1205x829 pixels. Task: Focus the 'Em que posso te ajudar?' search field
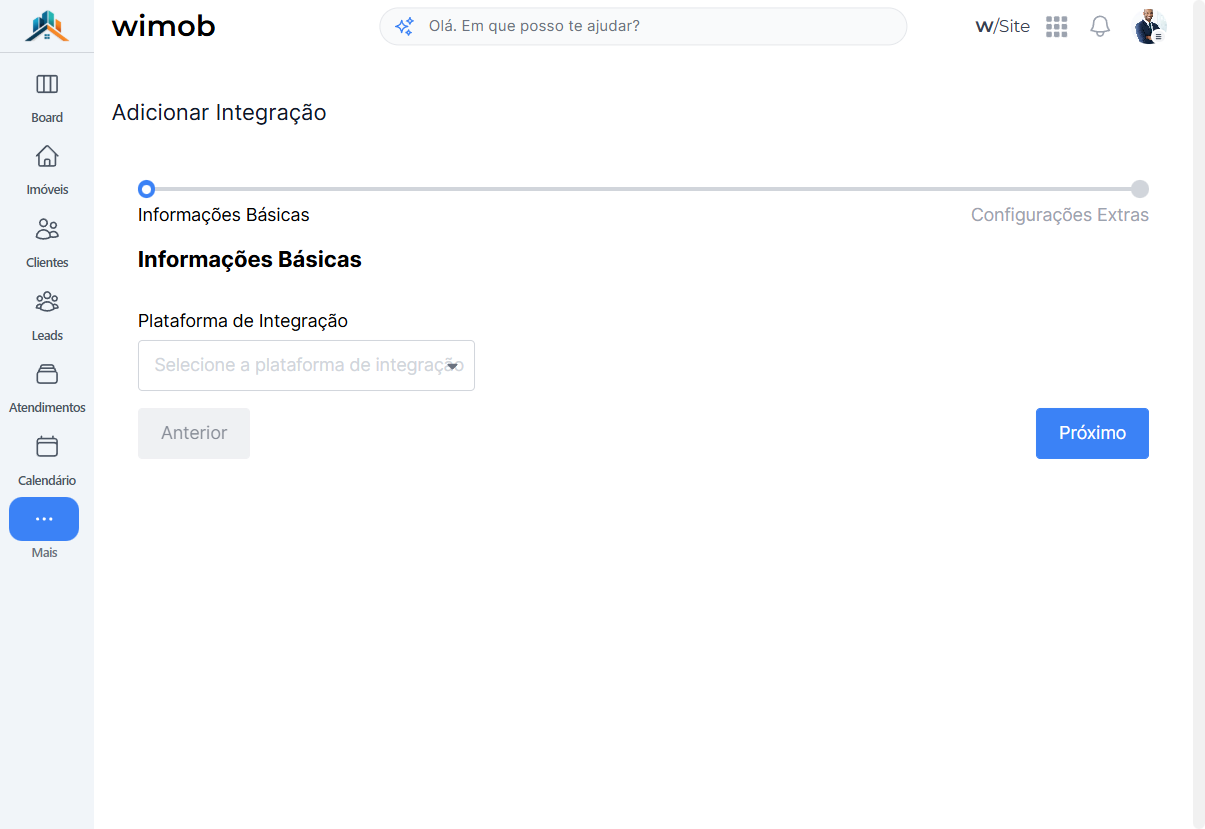pyautogui.click(x=643, y=27)
